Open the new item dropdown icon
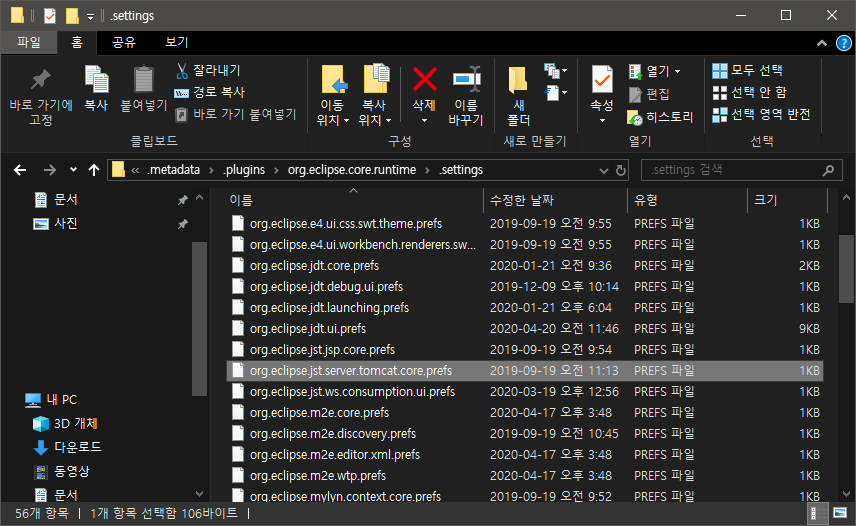The width and height of the screenshot is (856, 526). (x=556, y=70)
